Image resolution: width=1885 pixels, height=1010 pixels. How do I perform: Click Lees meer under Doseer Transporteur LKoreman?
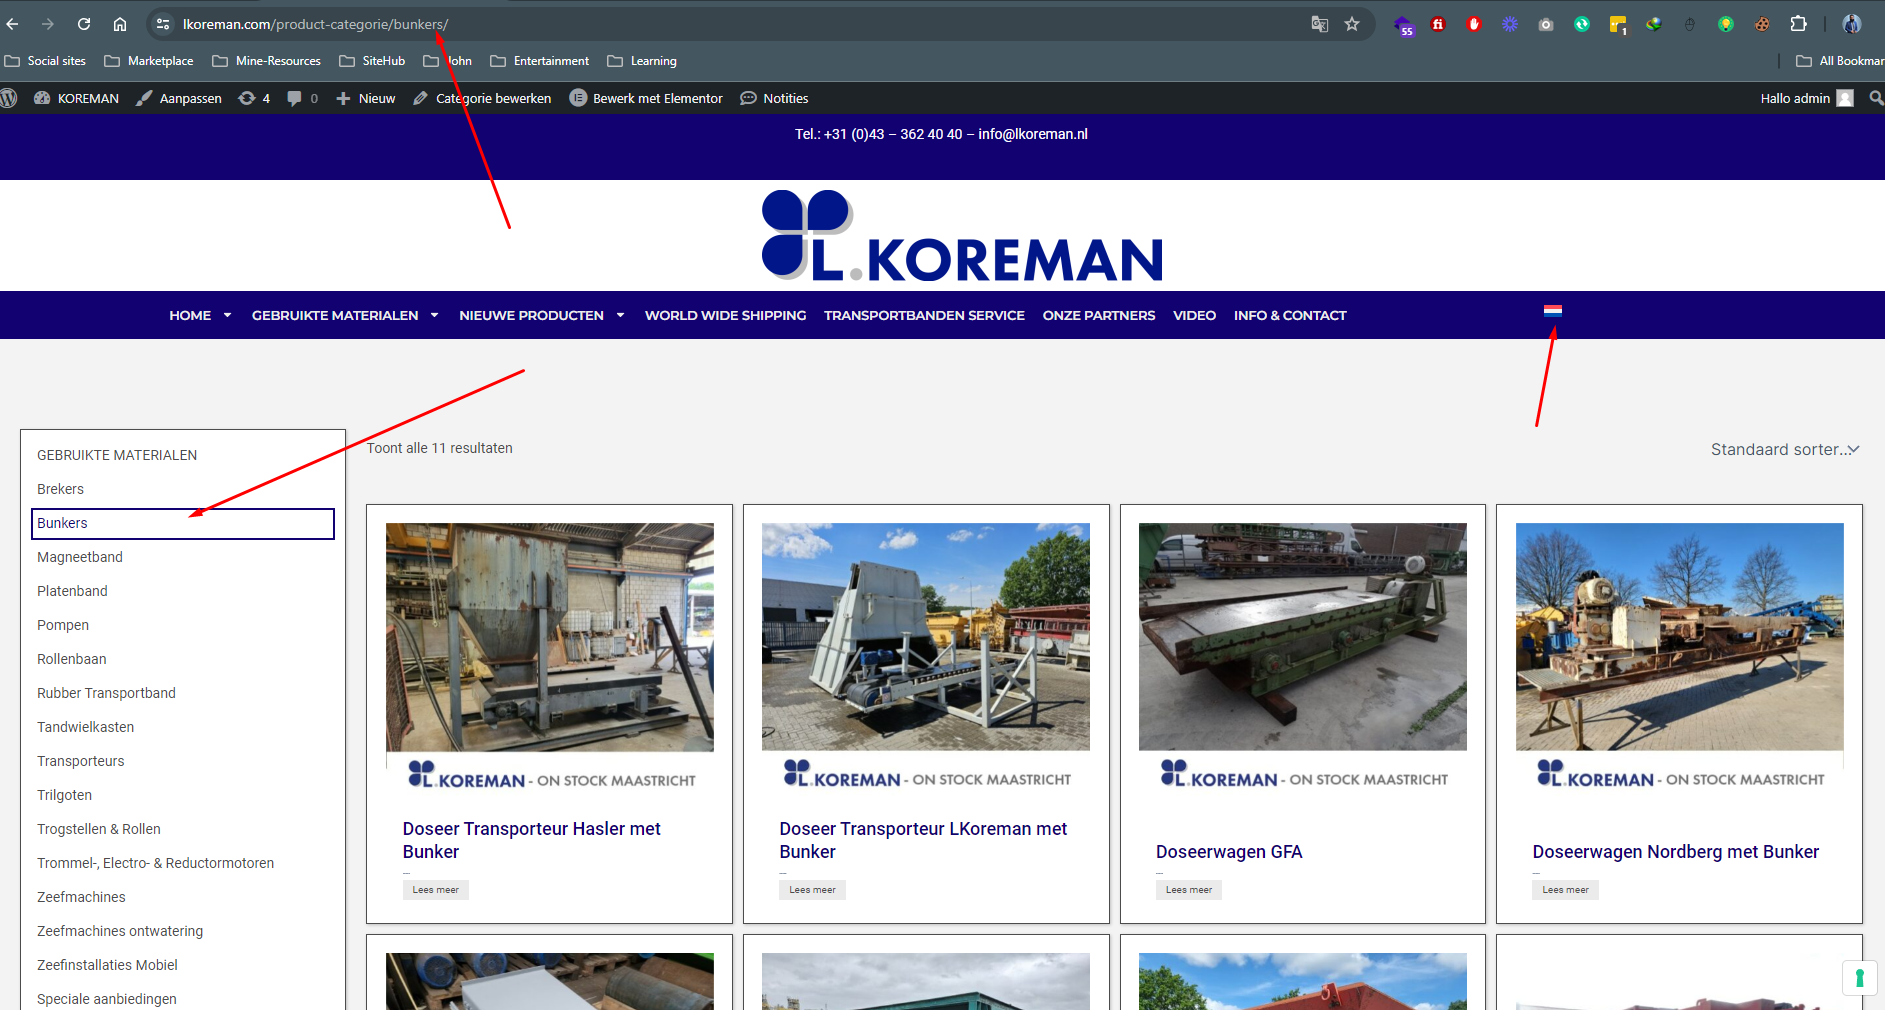tap(812, 890)
